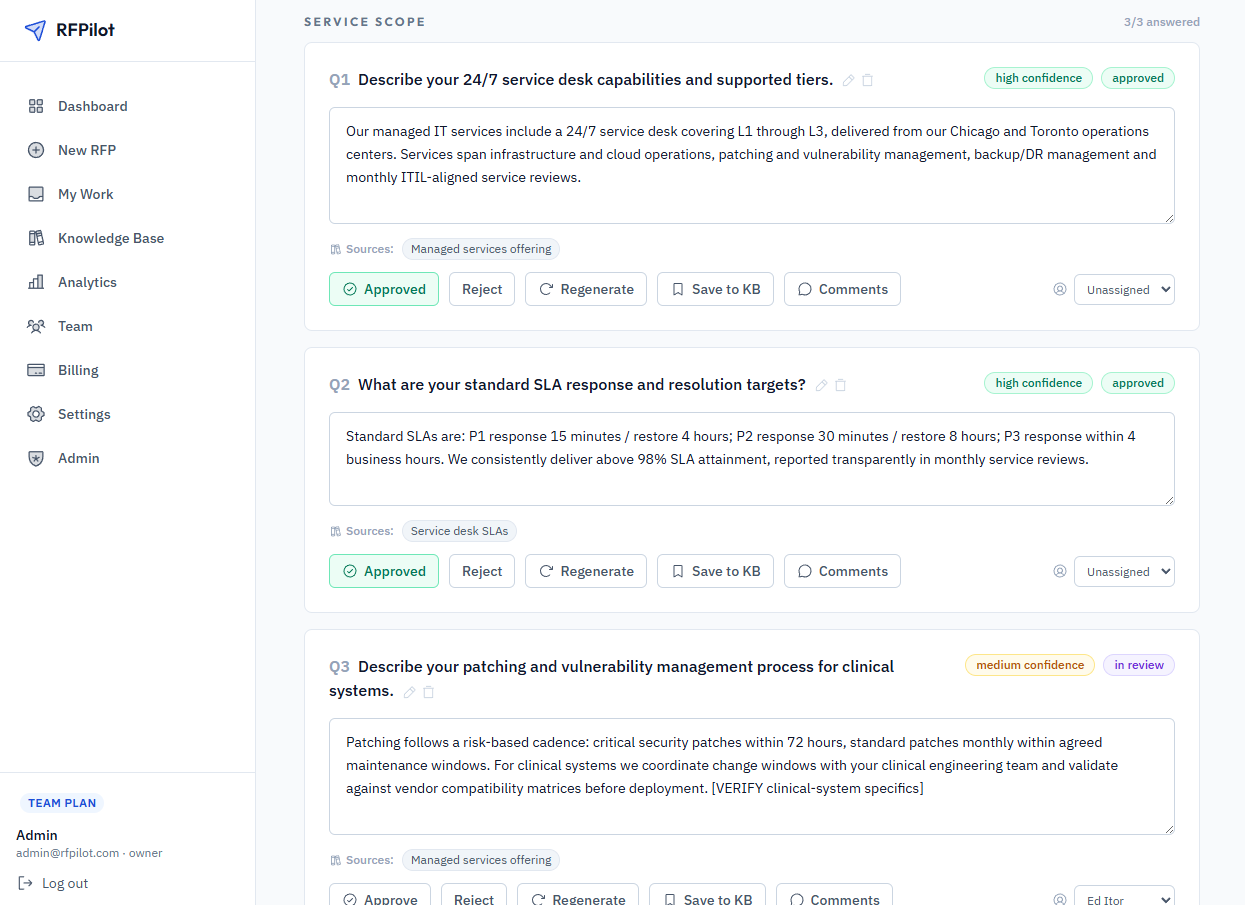Click the Q1 assignee person icon

[x=1060, y=289]
